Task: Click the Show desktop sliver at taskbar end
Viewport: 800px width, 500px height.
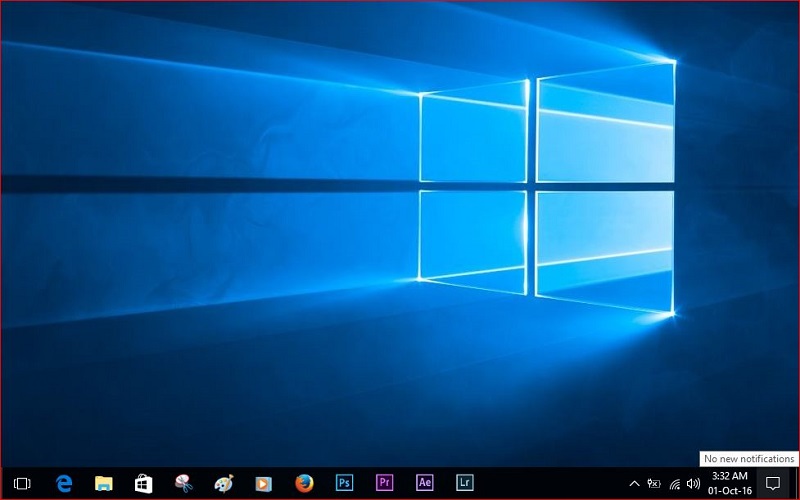Action: click(795, 483)
